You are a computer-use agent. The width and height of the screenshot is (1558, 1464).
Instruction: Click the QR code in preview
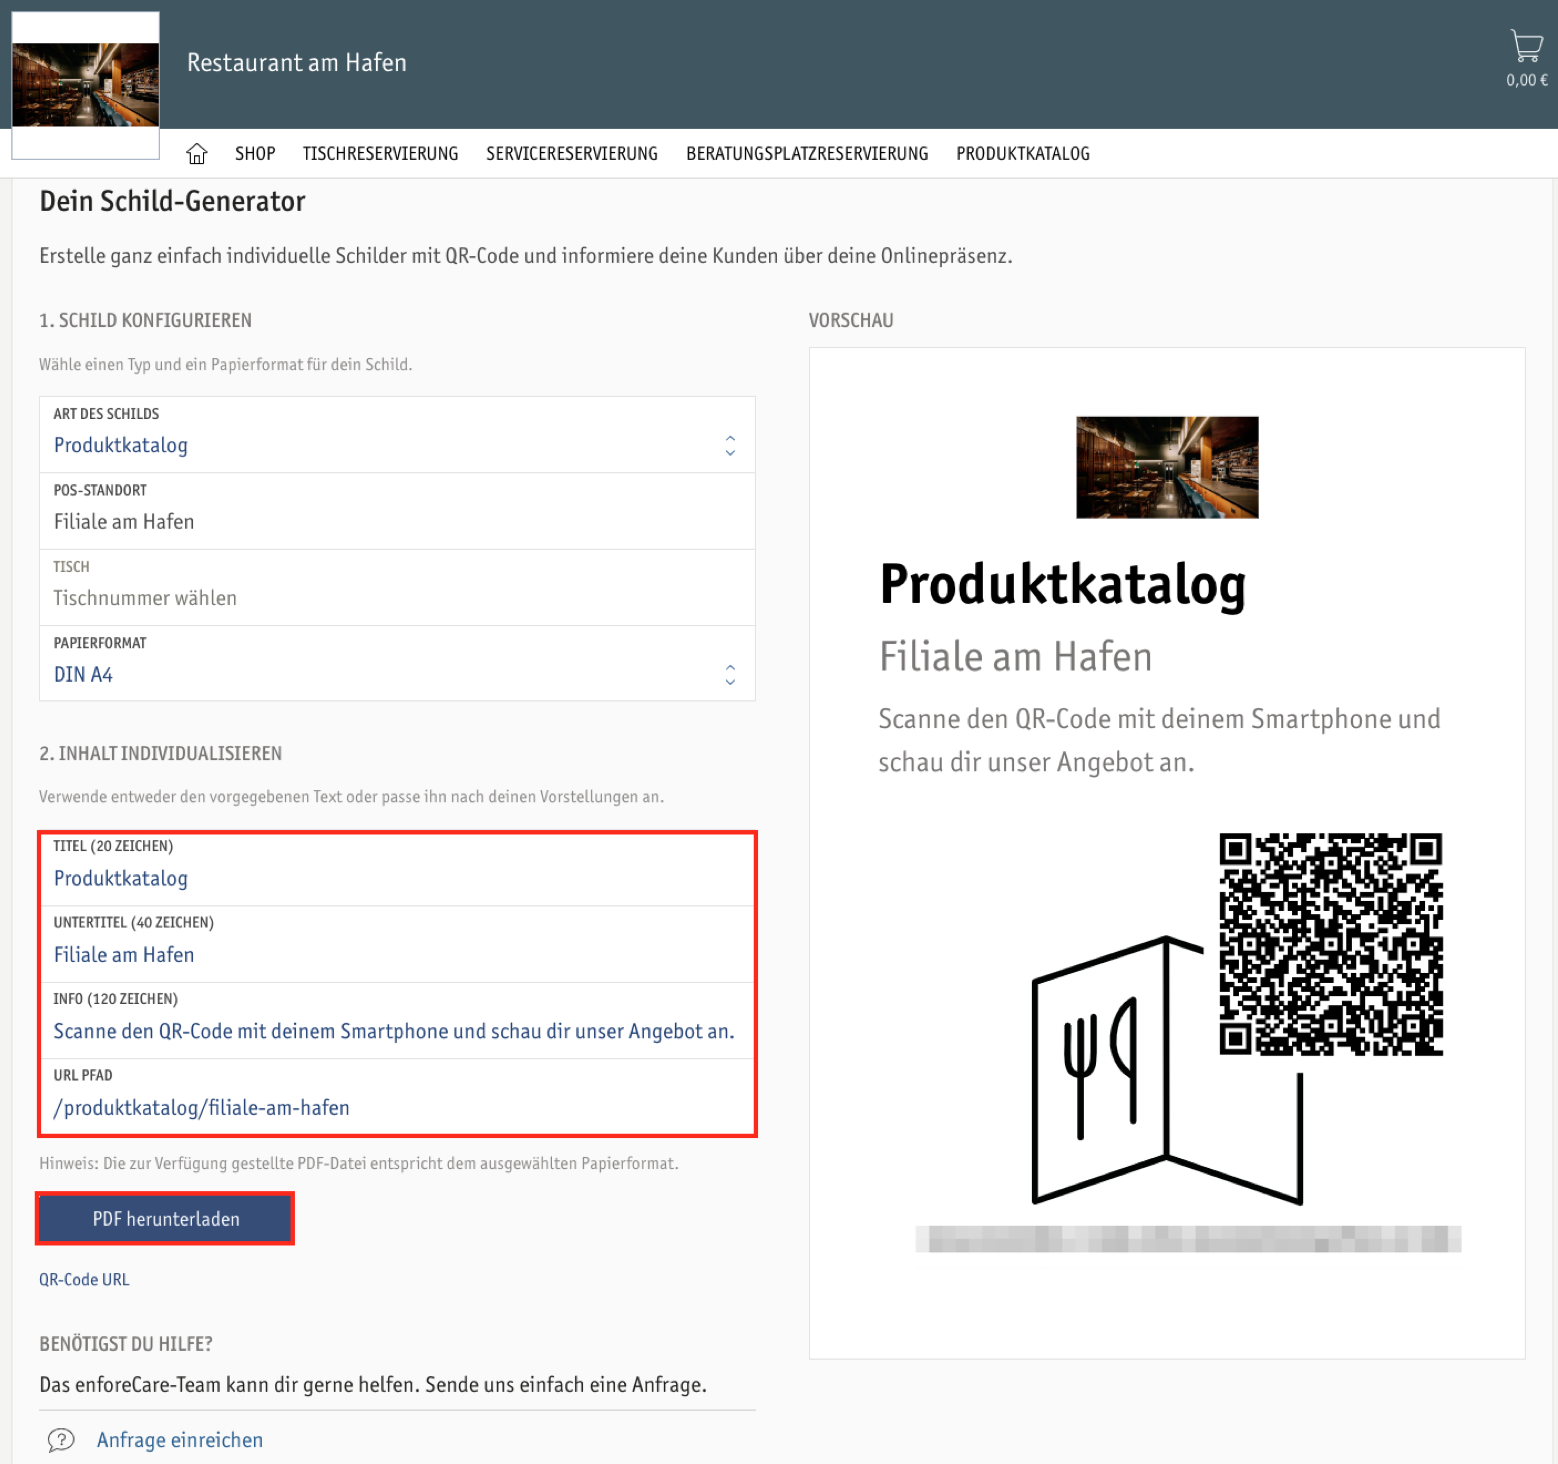click(1331, 944)
